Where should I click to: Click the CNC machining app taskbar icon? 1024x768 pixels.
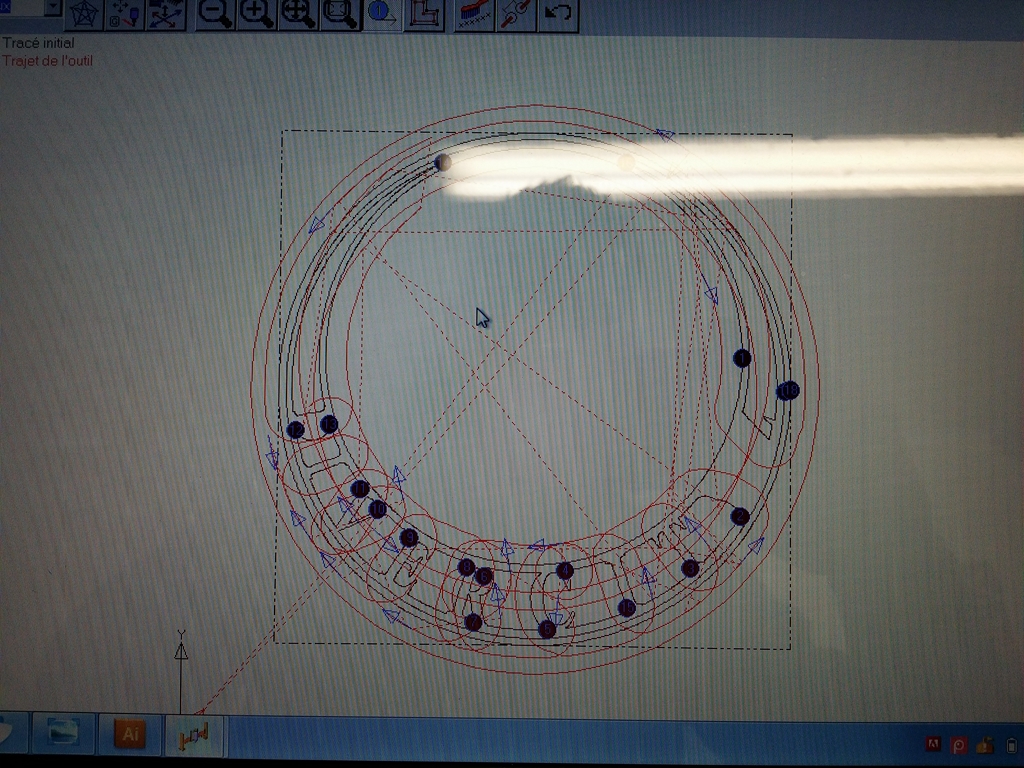click(x=194, y=735)
